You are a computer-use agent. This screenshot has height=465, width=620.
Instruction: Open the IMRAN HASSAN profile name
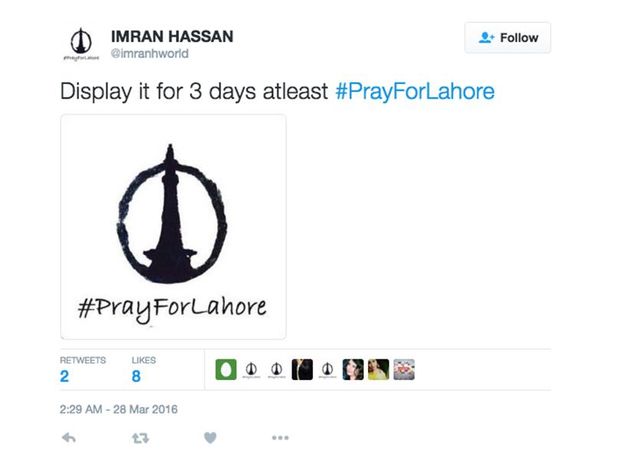coord(172,36)
